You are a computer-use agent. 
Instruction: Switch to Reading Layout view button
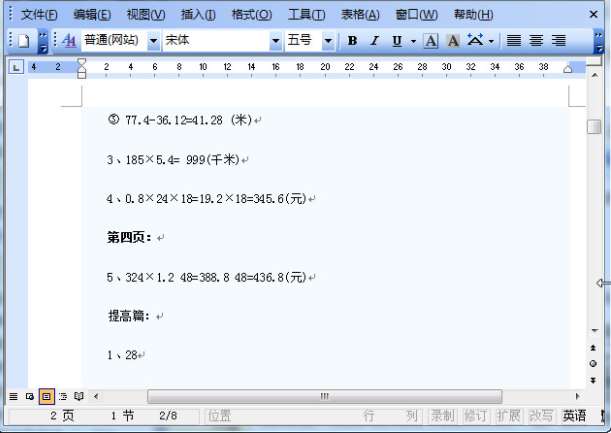[x=79, y=396]
